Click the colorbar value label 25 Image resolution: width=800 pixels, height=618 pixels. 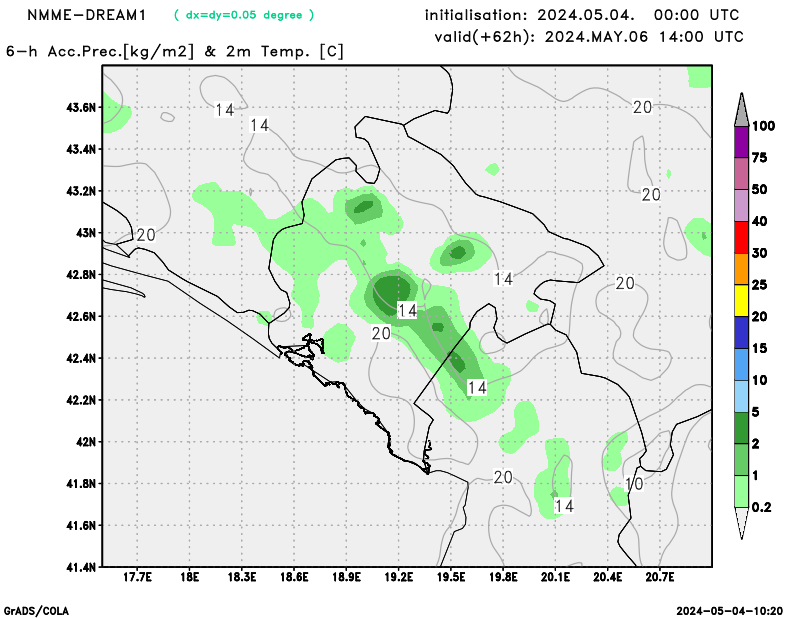760,285
